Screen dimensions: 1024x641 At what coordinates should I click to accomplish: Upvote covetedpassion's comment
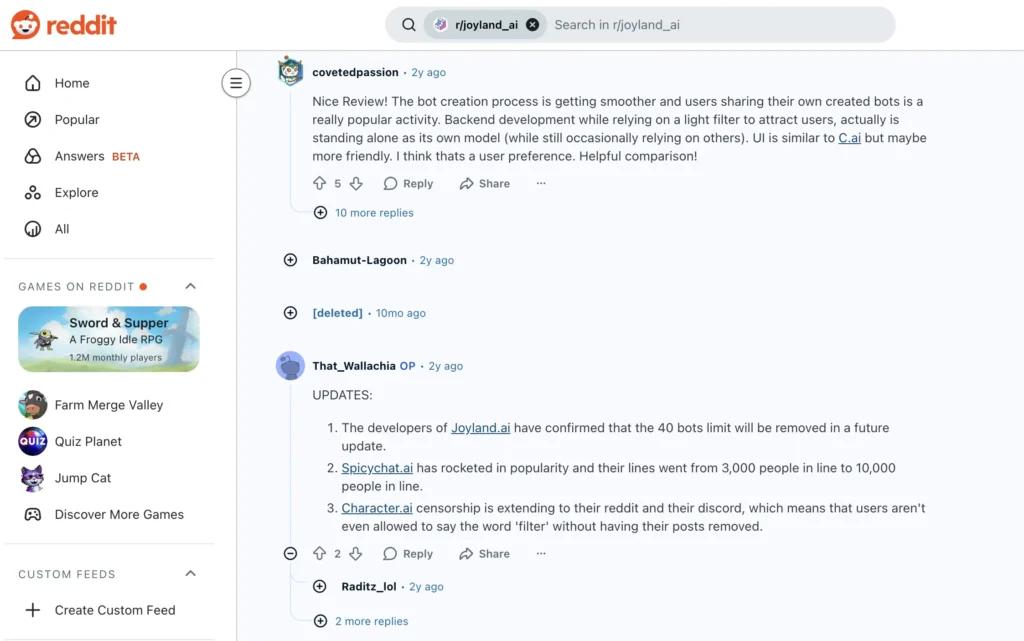click(x=320, y=184)
